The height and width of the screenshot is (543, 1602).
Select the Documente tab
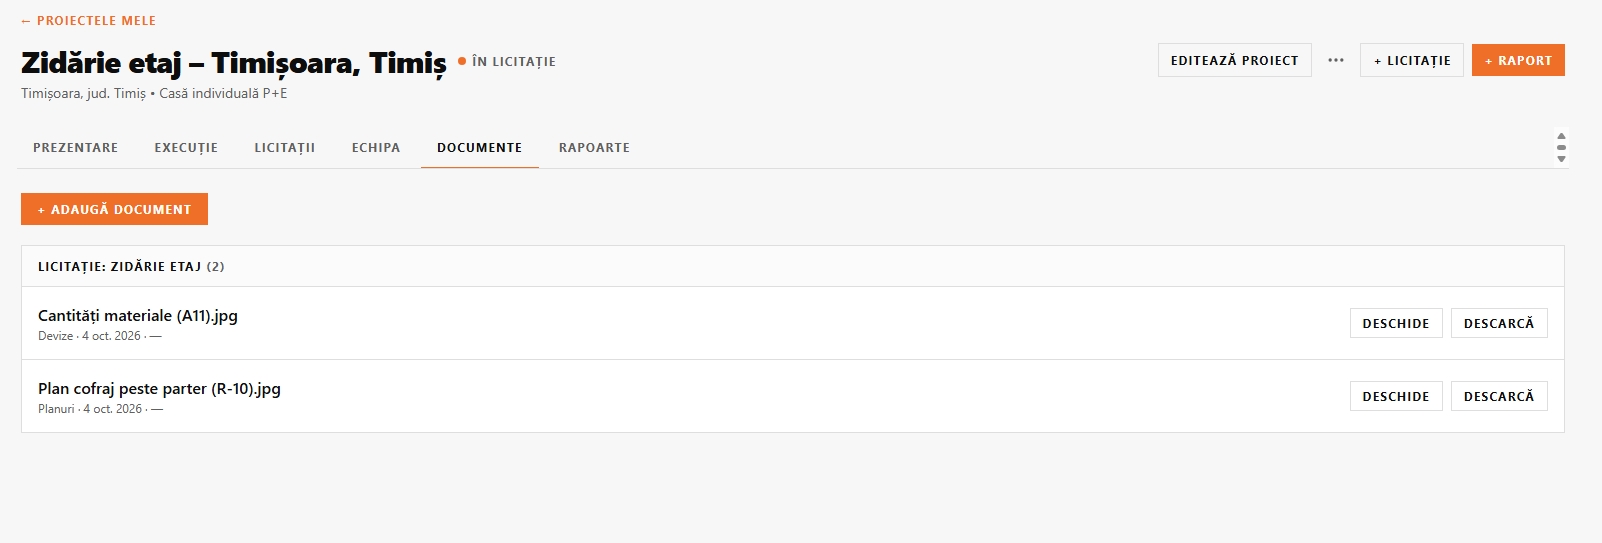click(x=480, y=147)
